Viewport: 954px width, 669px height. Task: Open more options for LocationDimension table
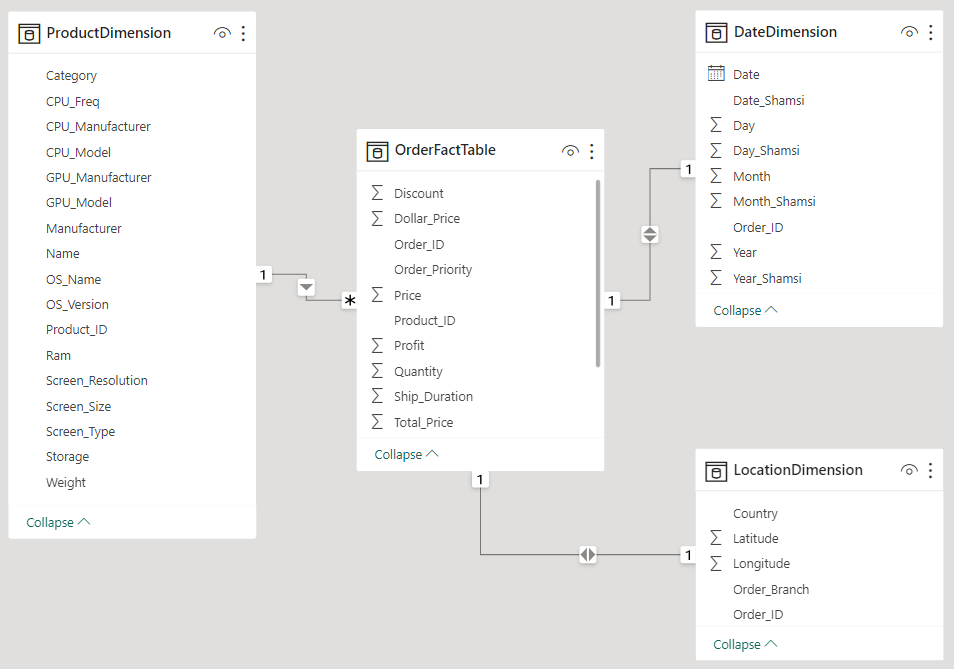[930, 470]
